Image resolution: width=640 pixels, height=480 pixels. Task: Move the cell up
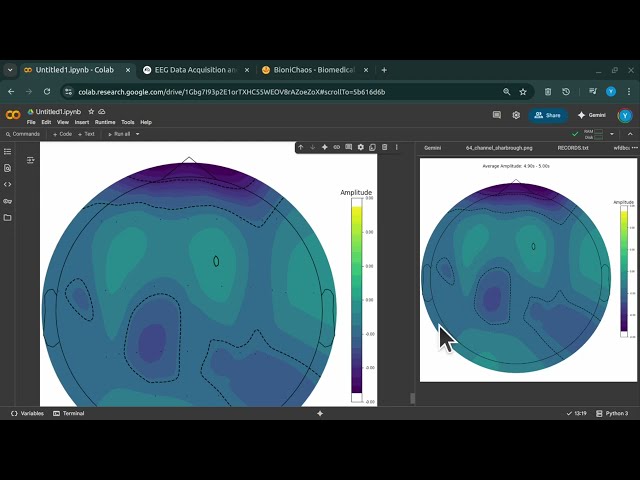[301, 147]
